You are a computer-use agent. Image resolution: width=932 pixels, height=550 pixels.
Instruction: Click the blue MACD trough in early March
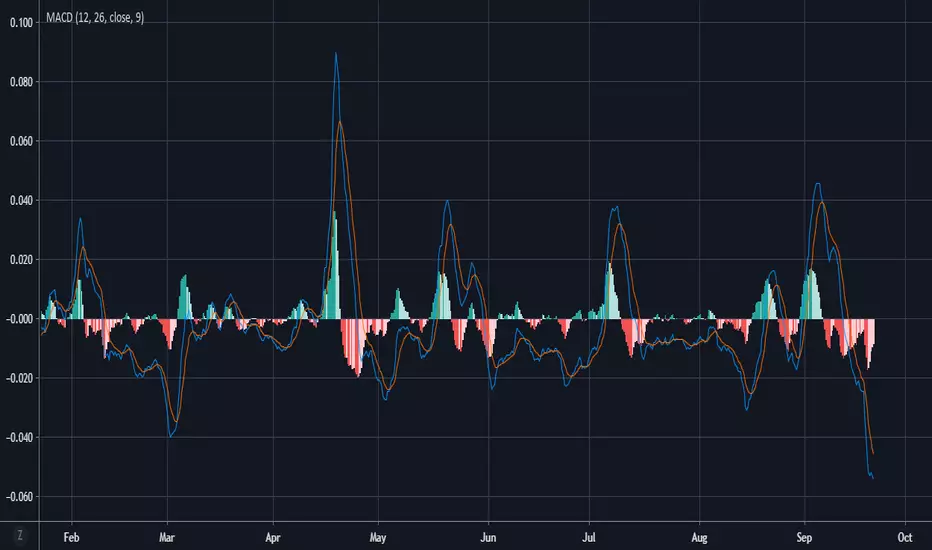(x=170, y=436)
